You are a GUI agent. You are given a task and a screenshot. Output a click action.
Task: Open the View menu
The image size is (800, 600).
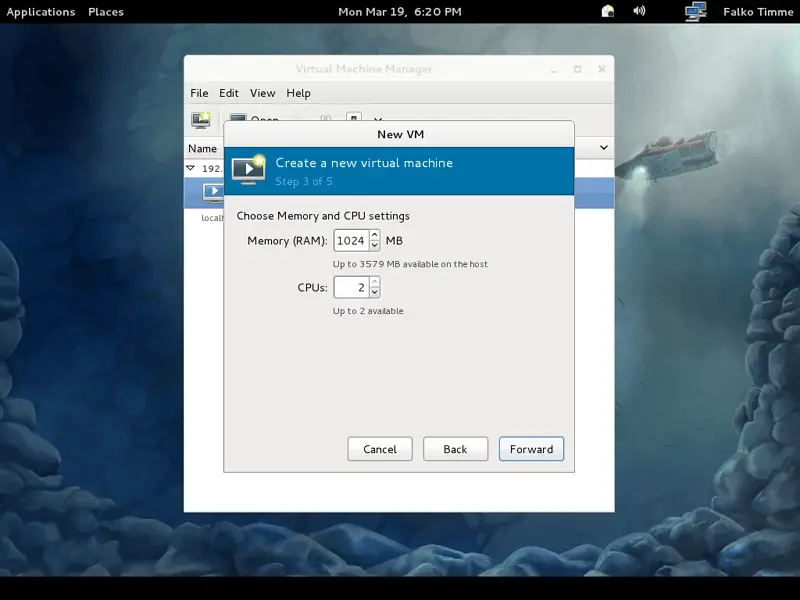pos(262,93)
